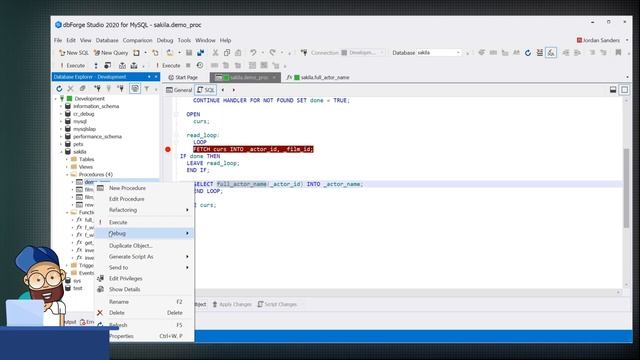Viewport: 640px width, 360px height.
Task: Collapse the Development connection node
Action: [56, 99]
